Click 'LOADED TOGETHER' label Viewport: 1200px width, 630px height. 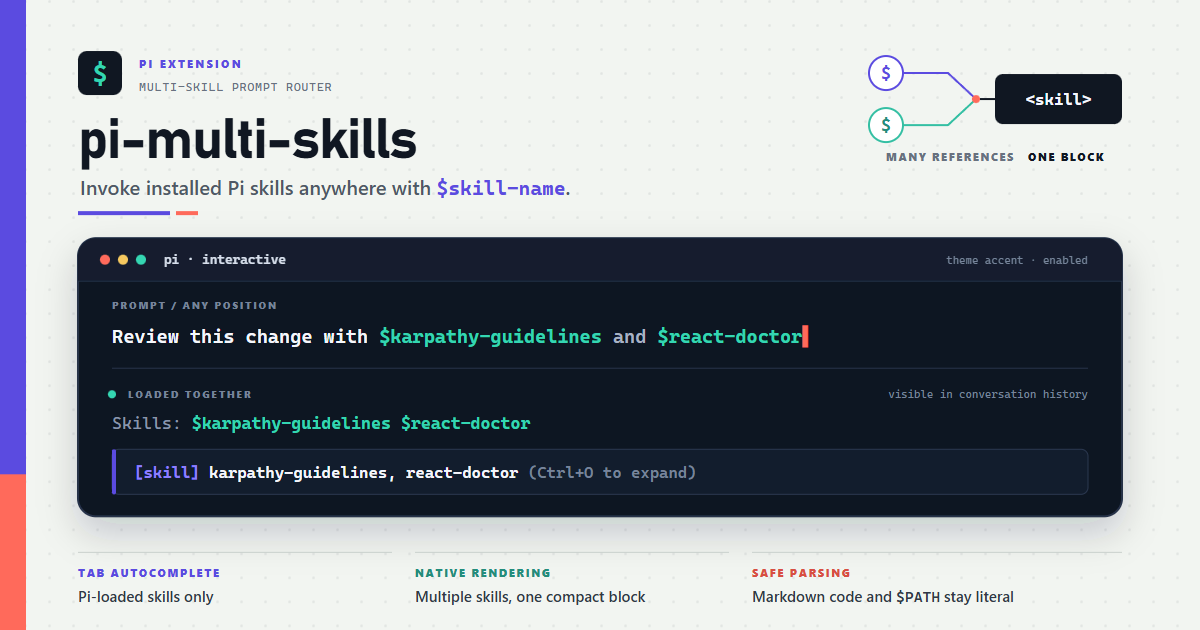[190, 394]
